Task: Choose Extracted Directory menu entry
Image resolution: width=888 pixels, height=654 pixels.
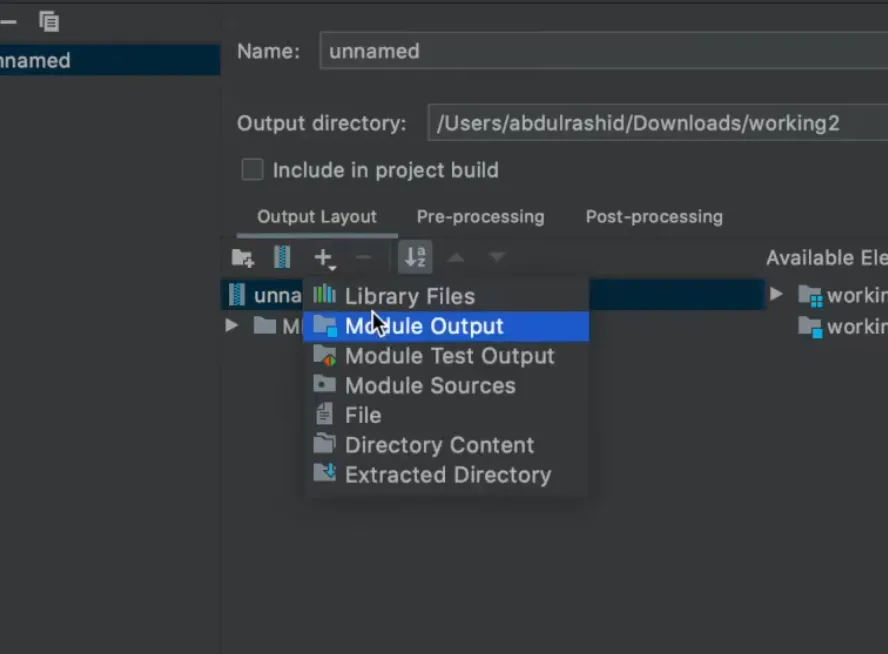Action: tap(446, 475)
